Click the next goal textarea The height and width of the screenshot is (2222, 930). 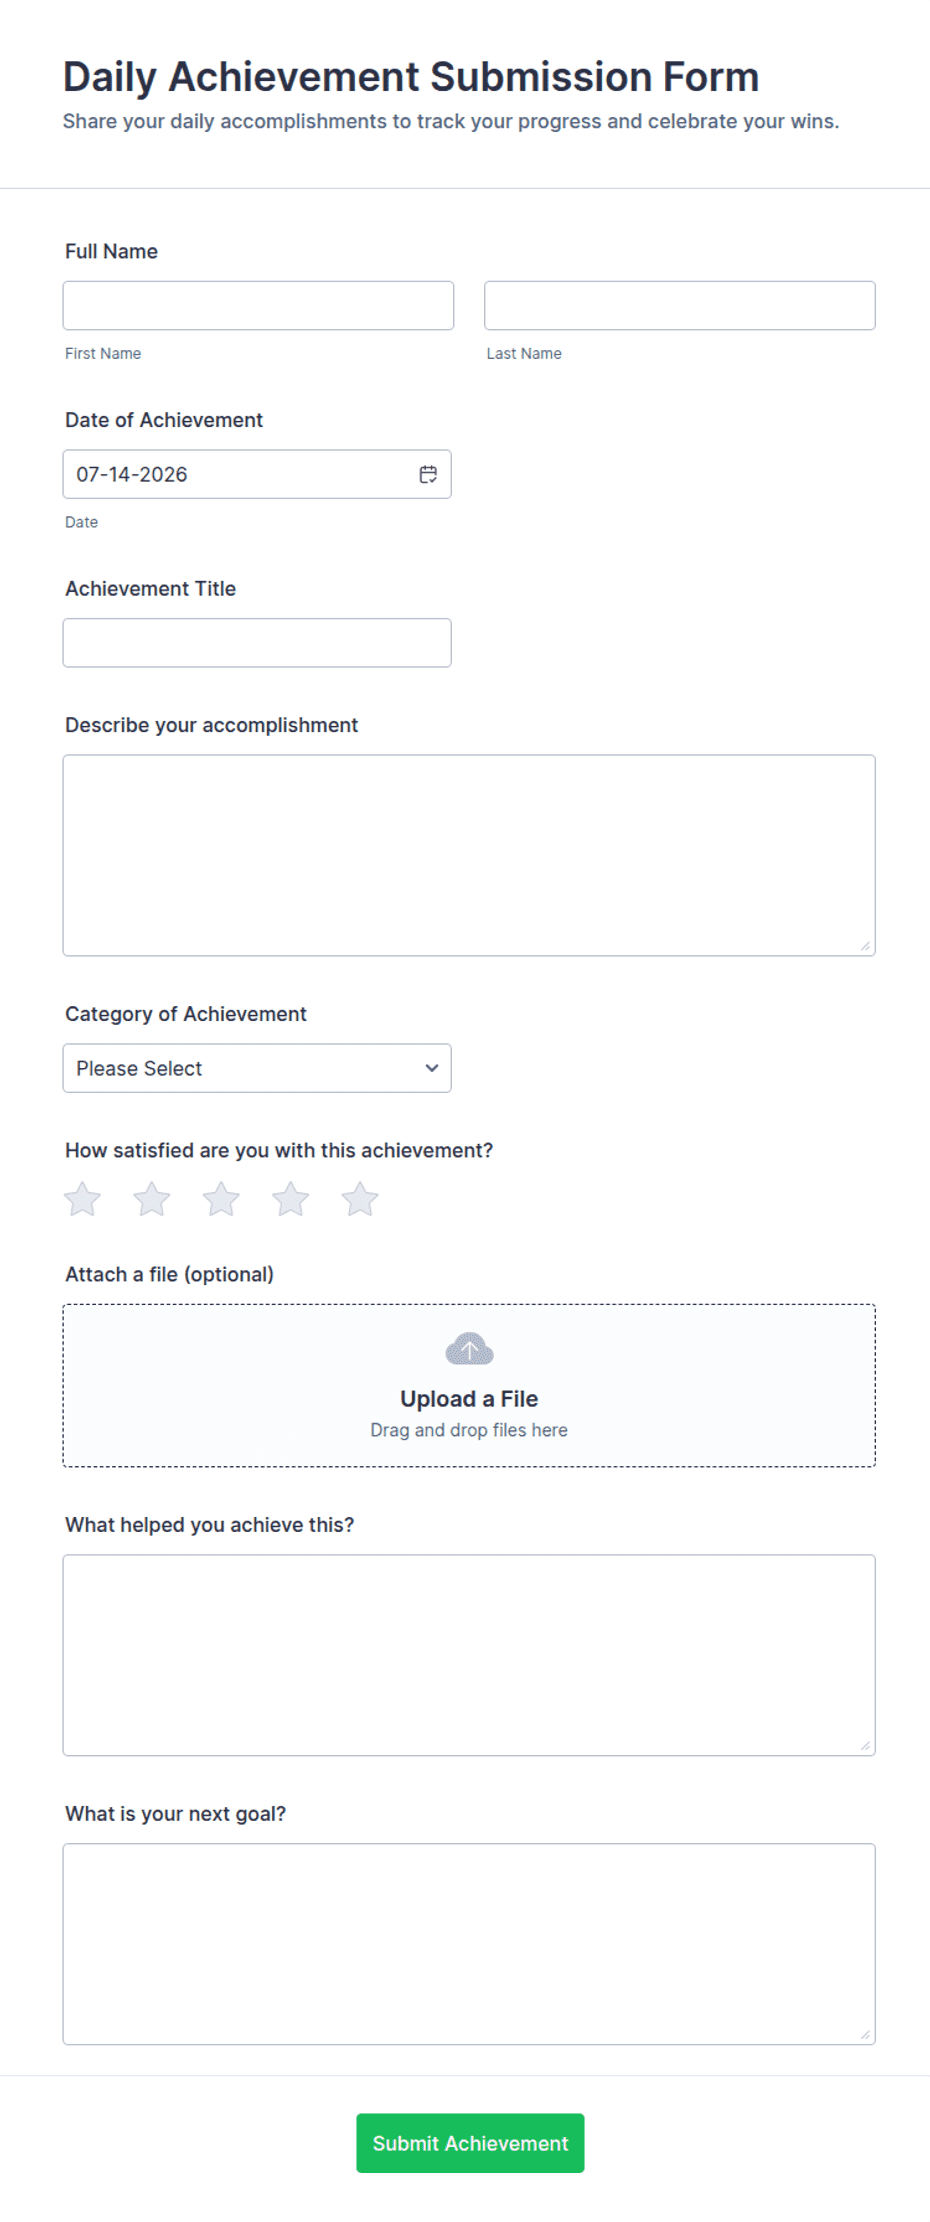[469, 1944]
